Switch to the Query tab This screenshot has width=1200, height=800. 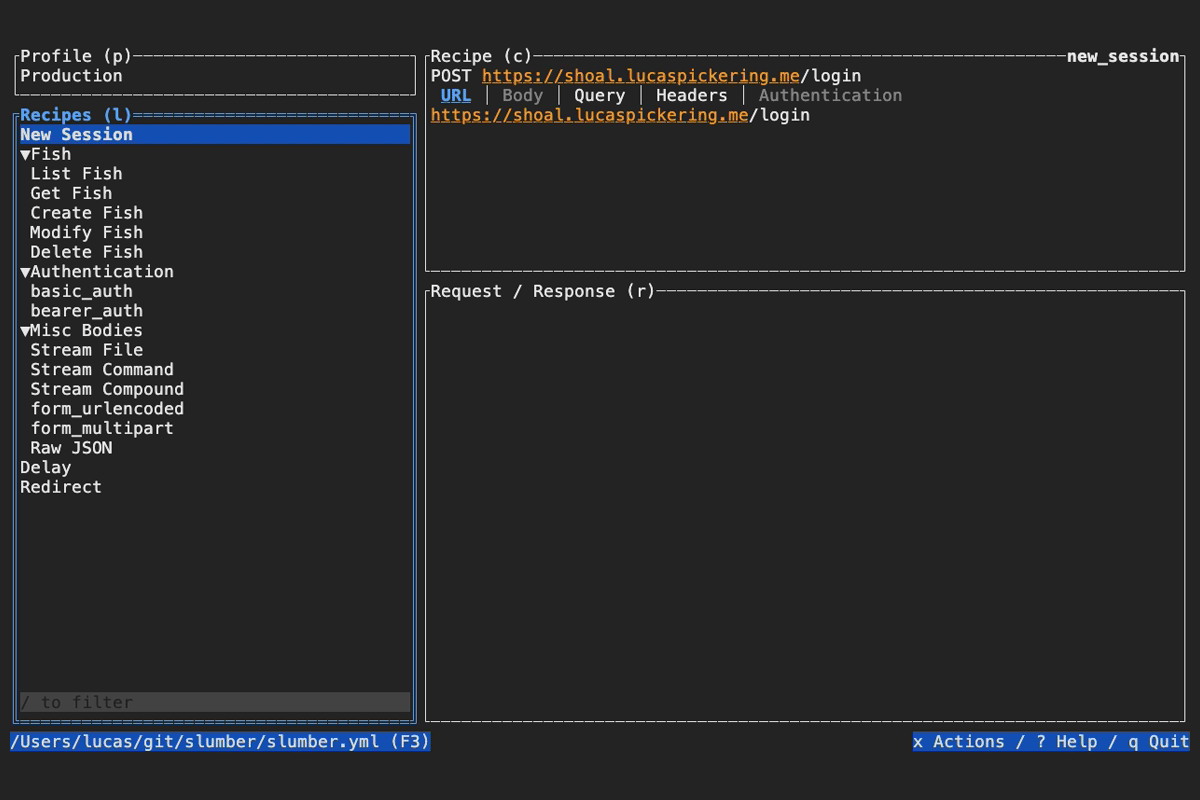point(599,96)
